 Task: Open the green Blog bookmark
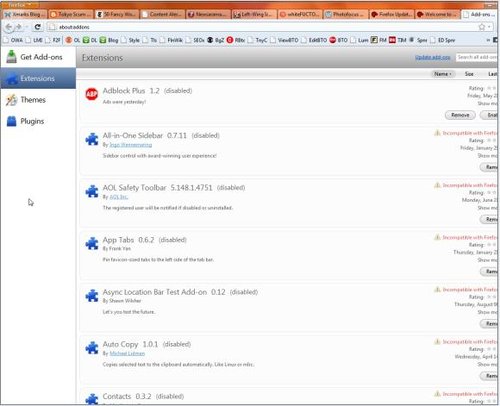[109, 40]
